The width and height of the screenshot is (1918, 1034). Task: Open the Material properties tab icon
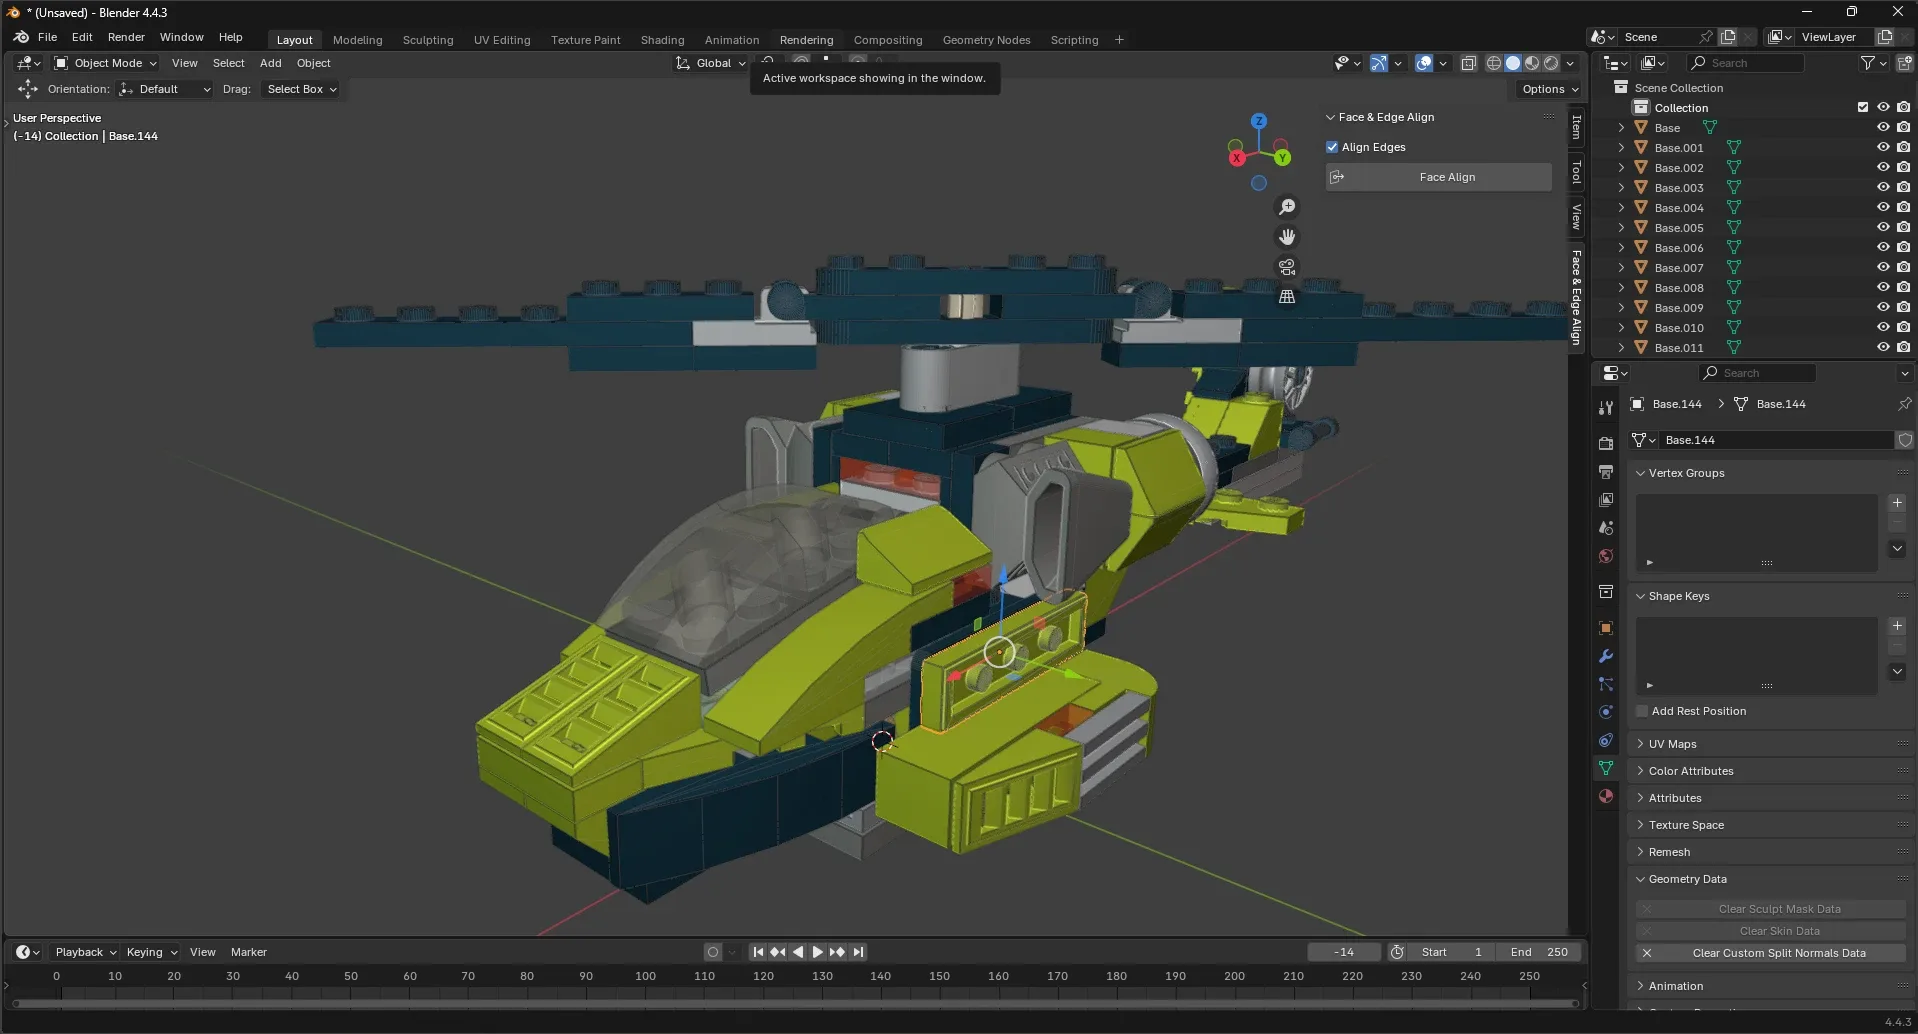1606,797
